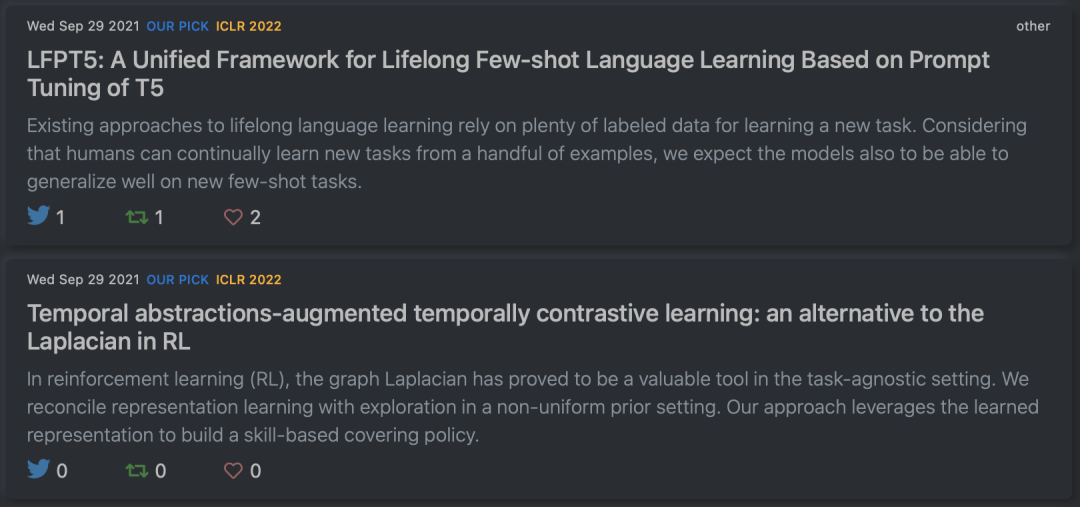Image resolution: width=1080 pixels, height=507 pixels.
Task: Click the retweet icon on Temporal abstractions card
Action: pyautogui.click(x=137, y=470)
